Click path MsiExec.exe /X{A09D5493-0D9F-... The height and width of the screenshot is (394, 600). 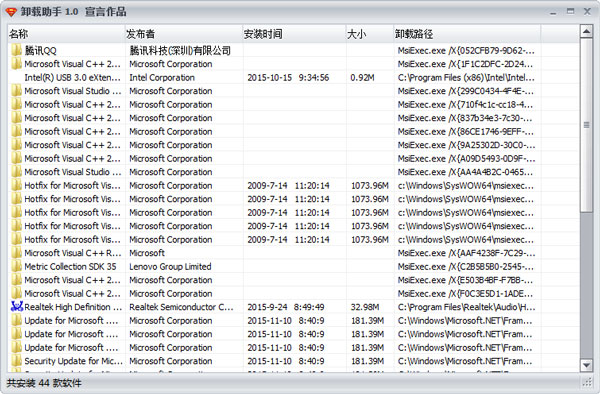point(466,158)
